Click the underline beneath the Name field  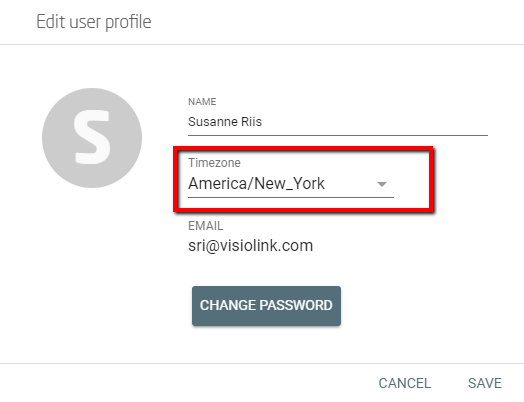338,135
